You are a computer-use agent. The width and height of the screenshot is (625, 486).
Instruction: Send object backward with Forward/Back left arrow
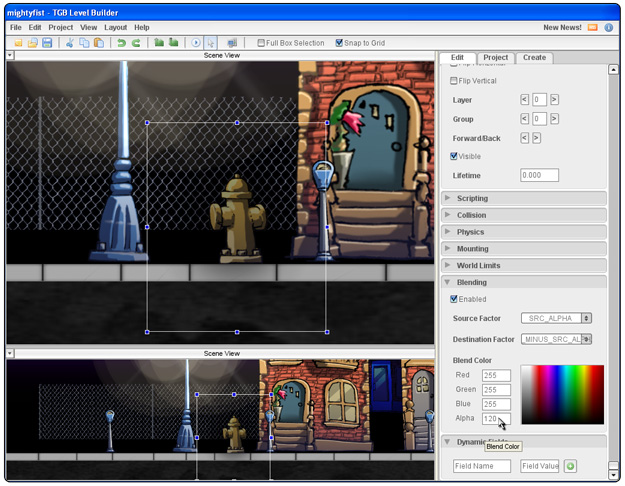coord(525,138)
